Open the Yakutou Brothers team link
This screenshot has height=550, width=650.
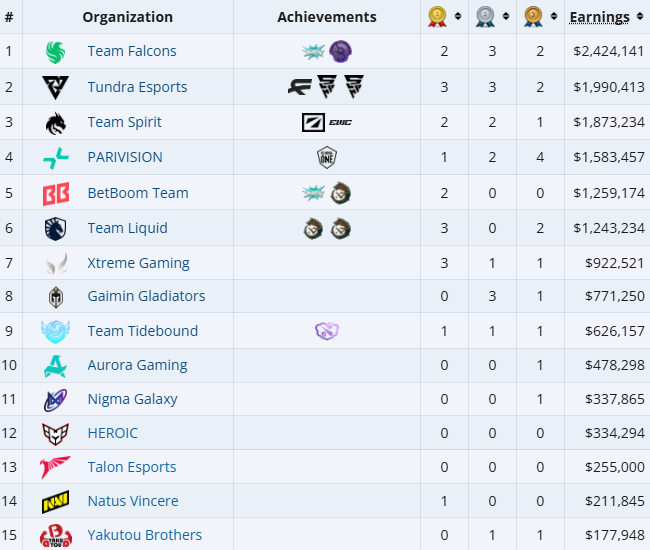click(x=144, y=535)
